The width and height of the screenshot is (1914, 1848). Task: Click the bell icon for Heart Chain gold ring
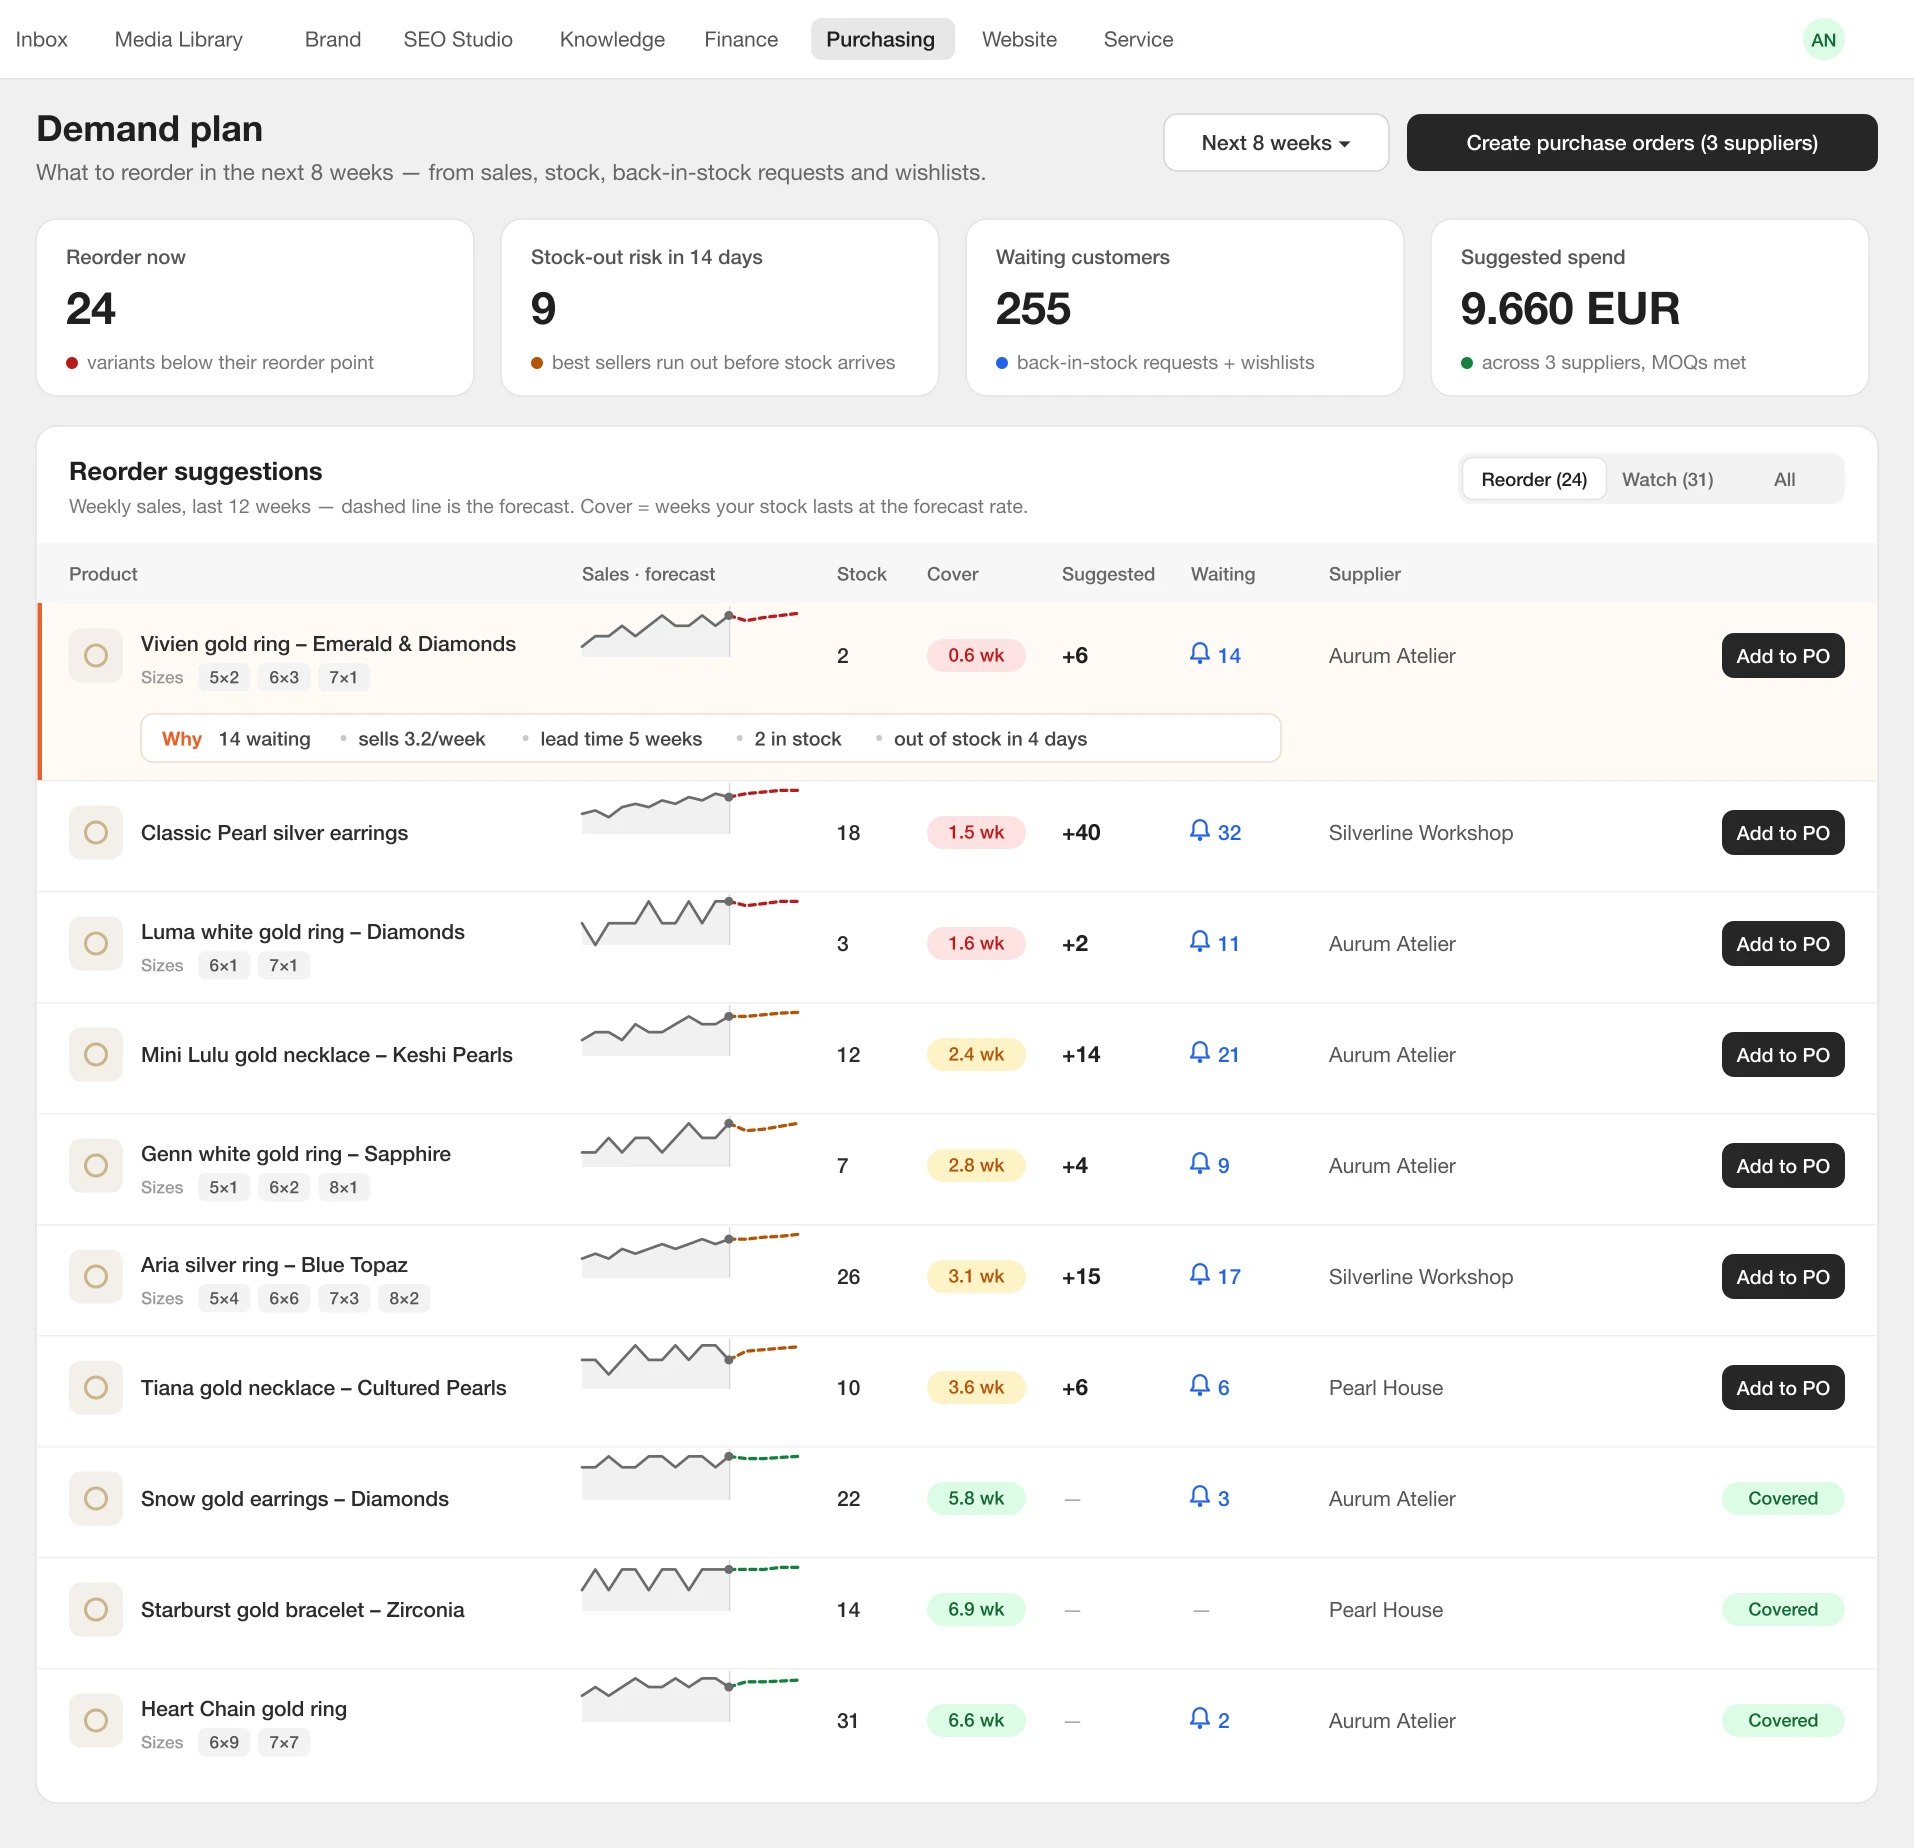coord(1199,1719)
